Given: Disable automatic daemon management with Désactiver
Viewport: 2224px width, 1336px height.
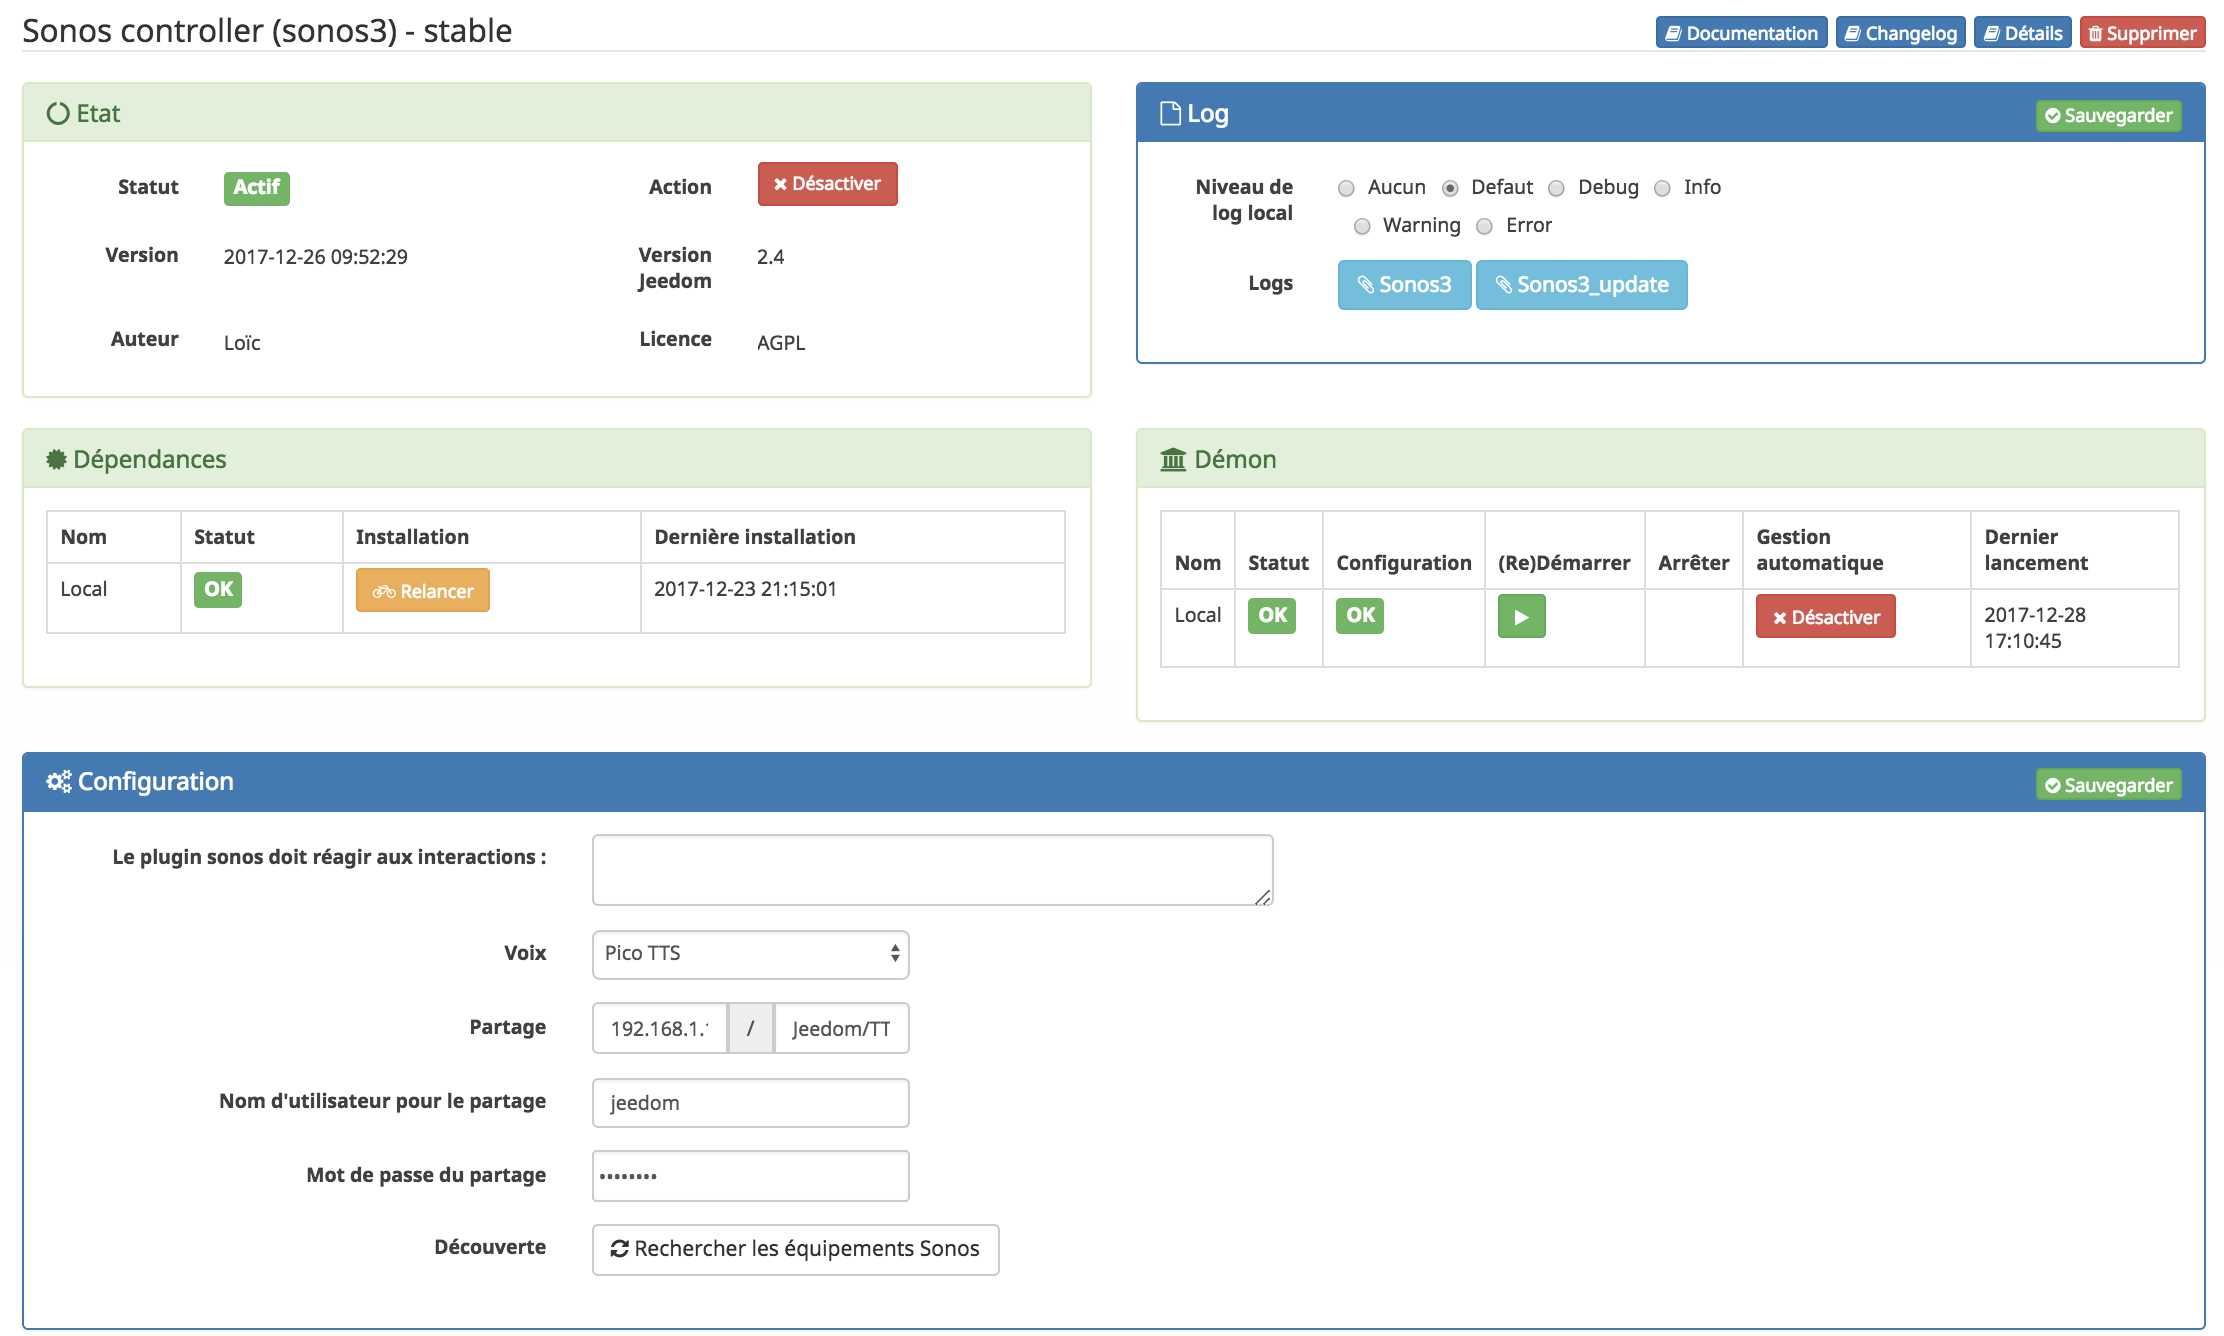Looking at the screenshot, I should (x=1825, y=617).
